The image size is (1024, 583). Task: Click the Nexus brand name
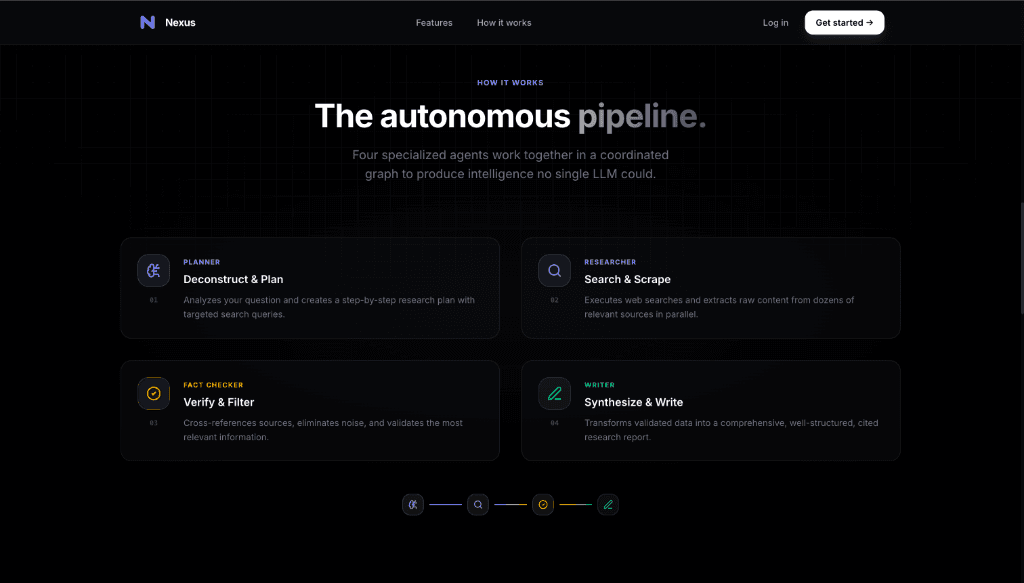point(180,23)
